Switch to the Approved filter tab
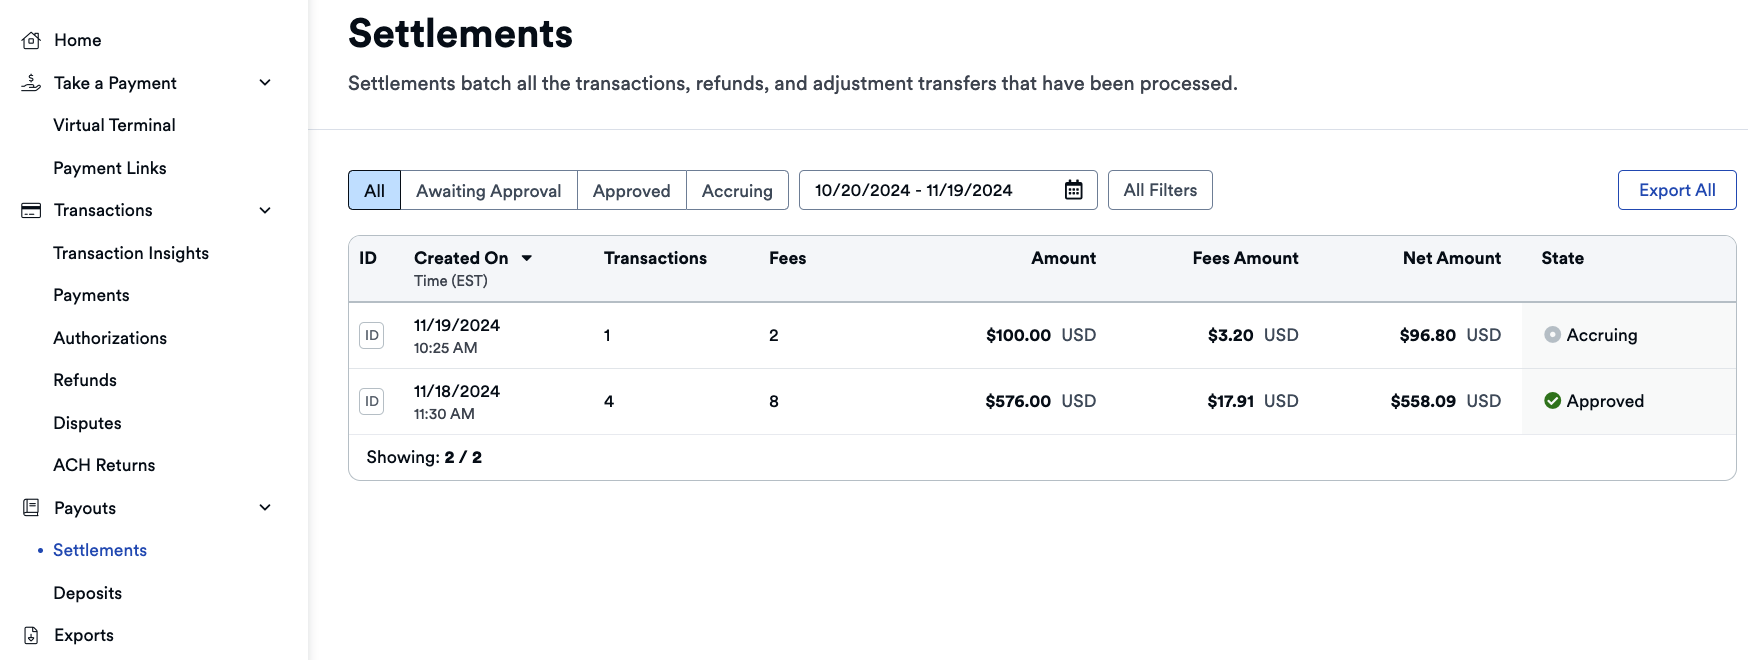The width and height of the screenshot is (1748, 660). 631,191
